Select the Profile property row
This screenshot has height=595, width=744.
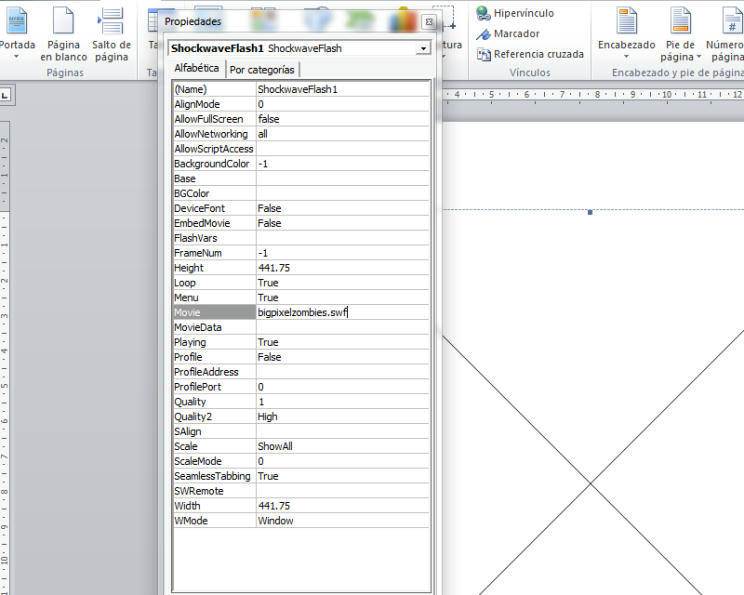click(301, 357)
